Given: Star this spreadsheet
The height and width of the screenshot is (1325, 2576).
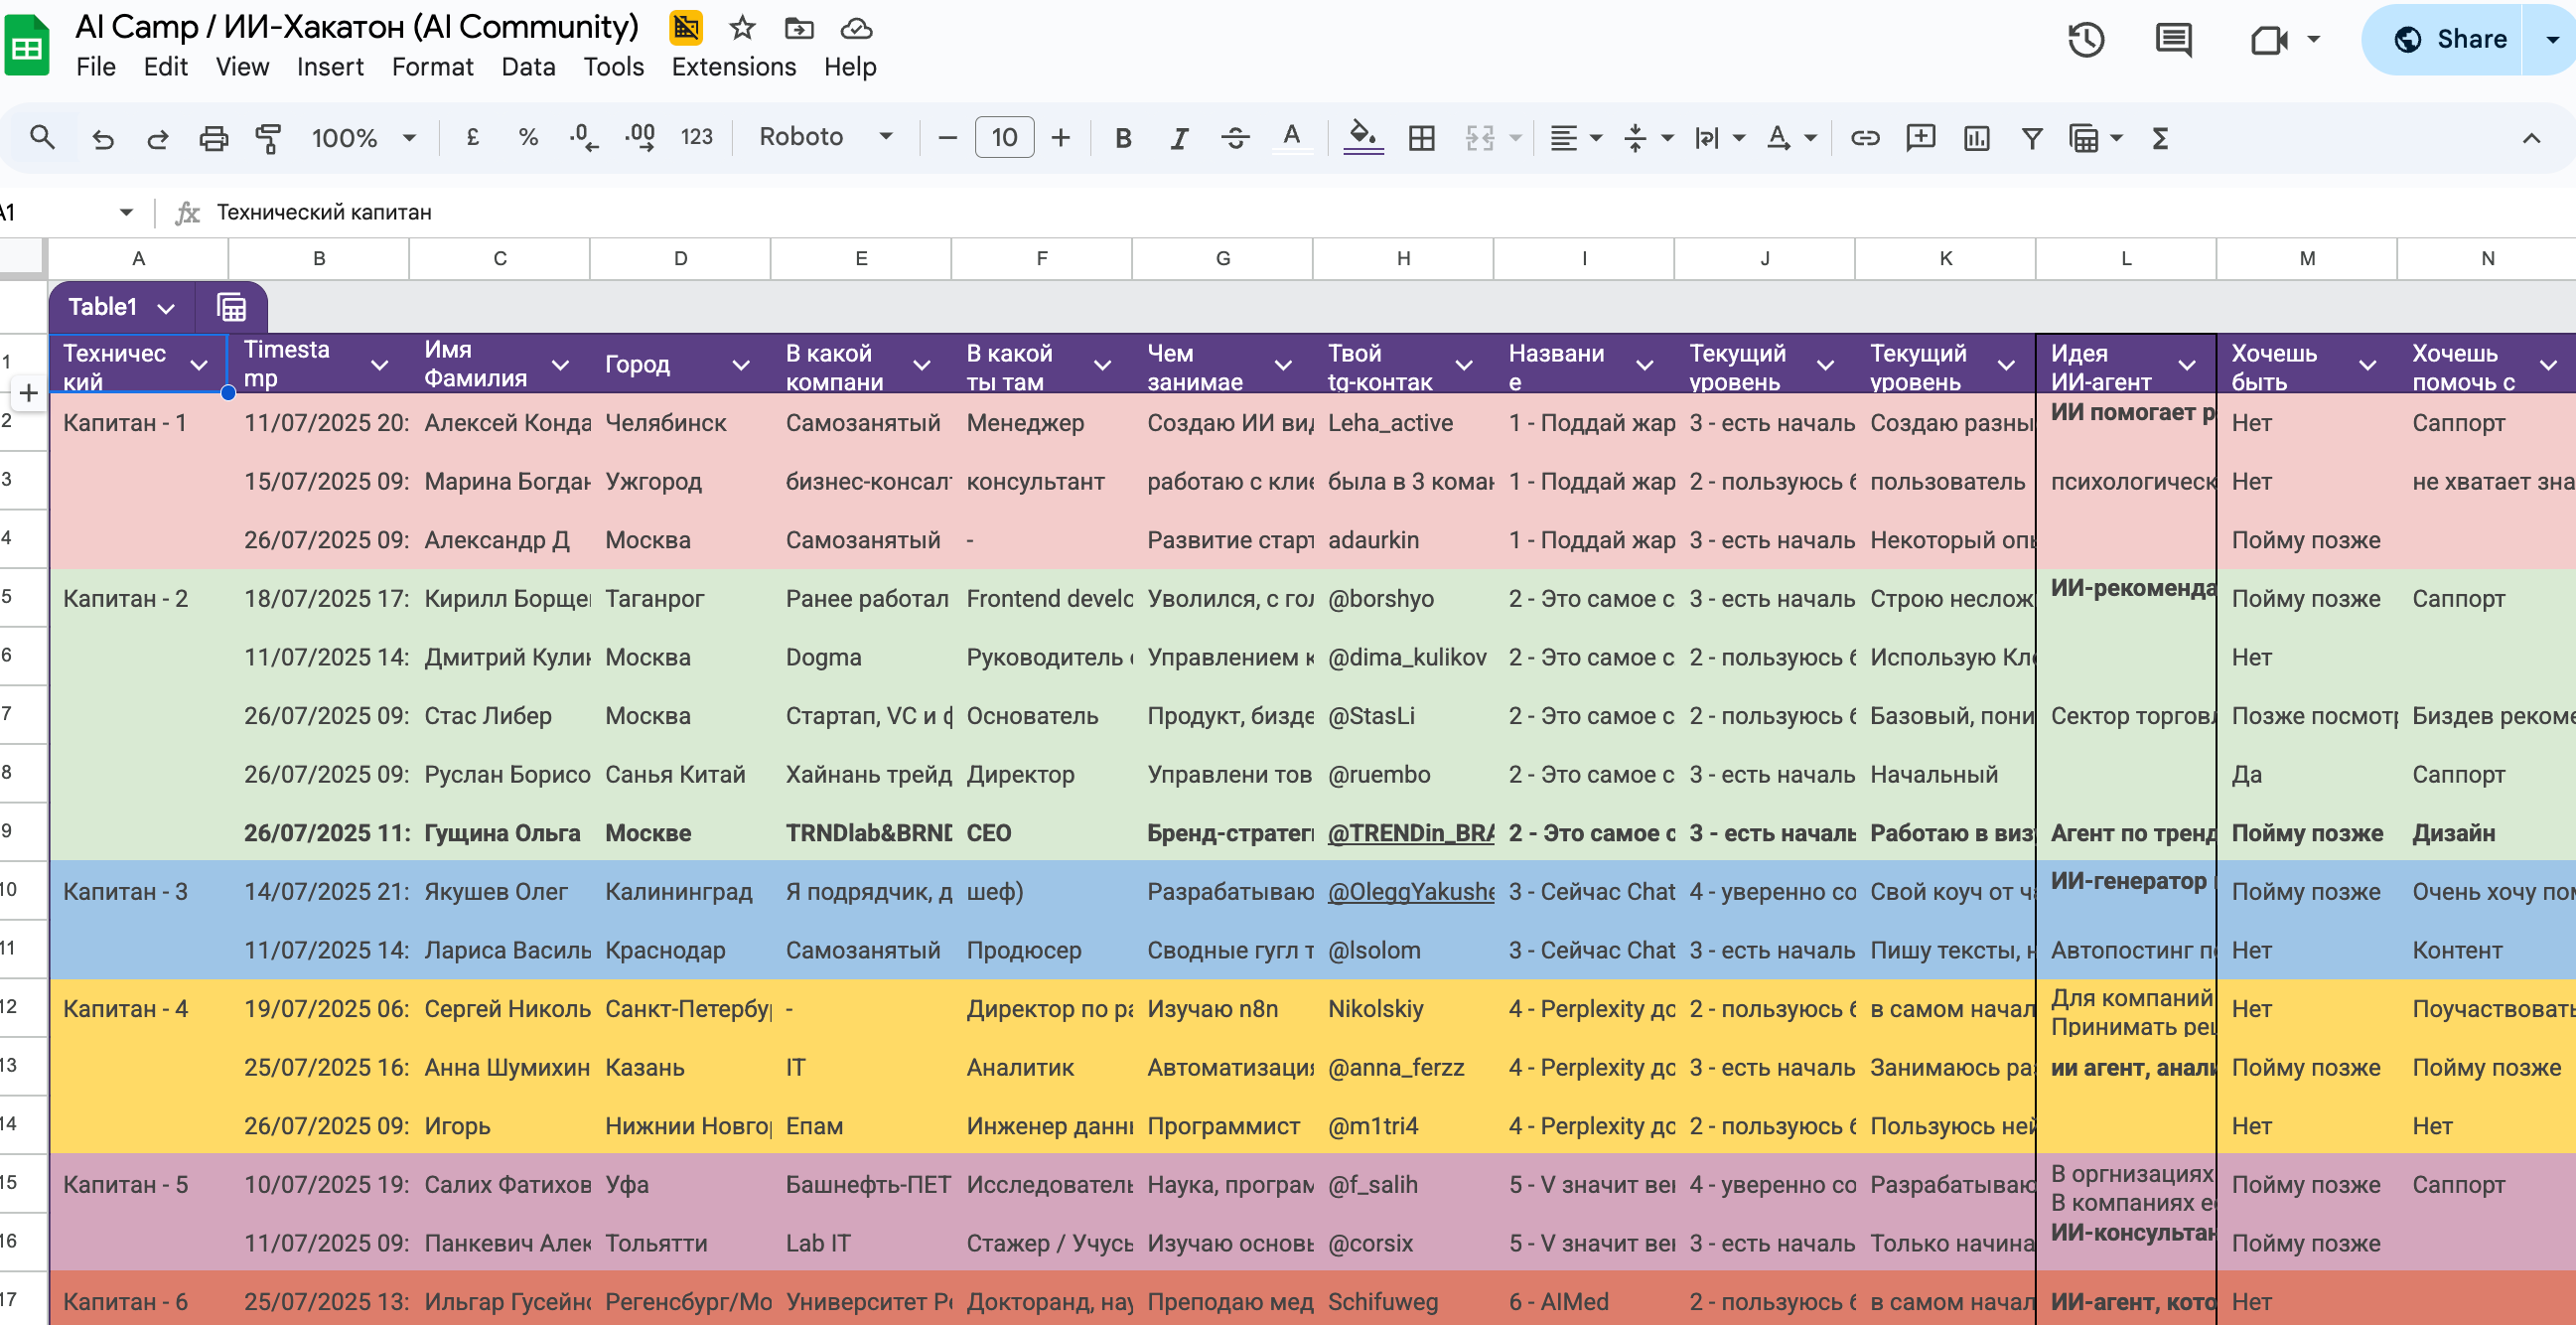Looking at the screenshot, I should [x=741, y=28].
